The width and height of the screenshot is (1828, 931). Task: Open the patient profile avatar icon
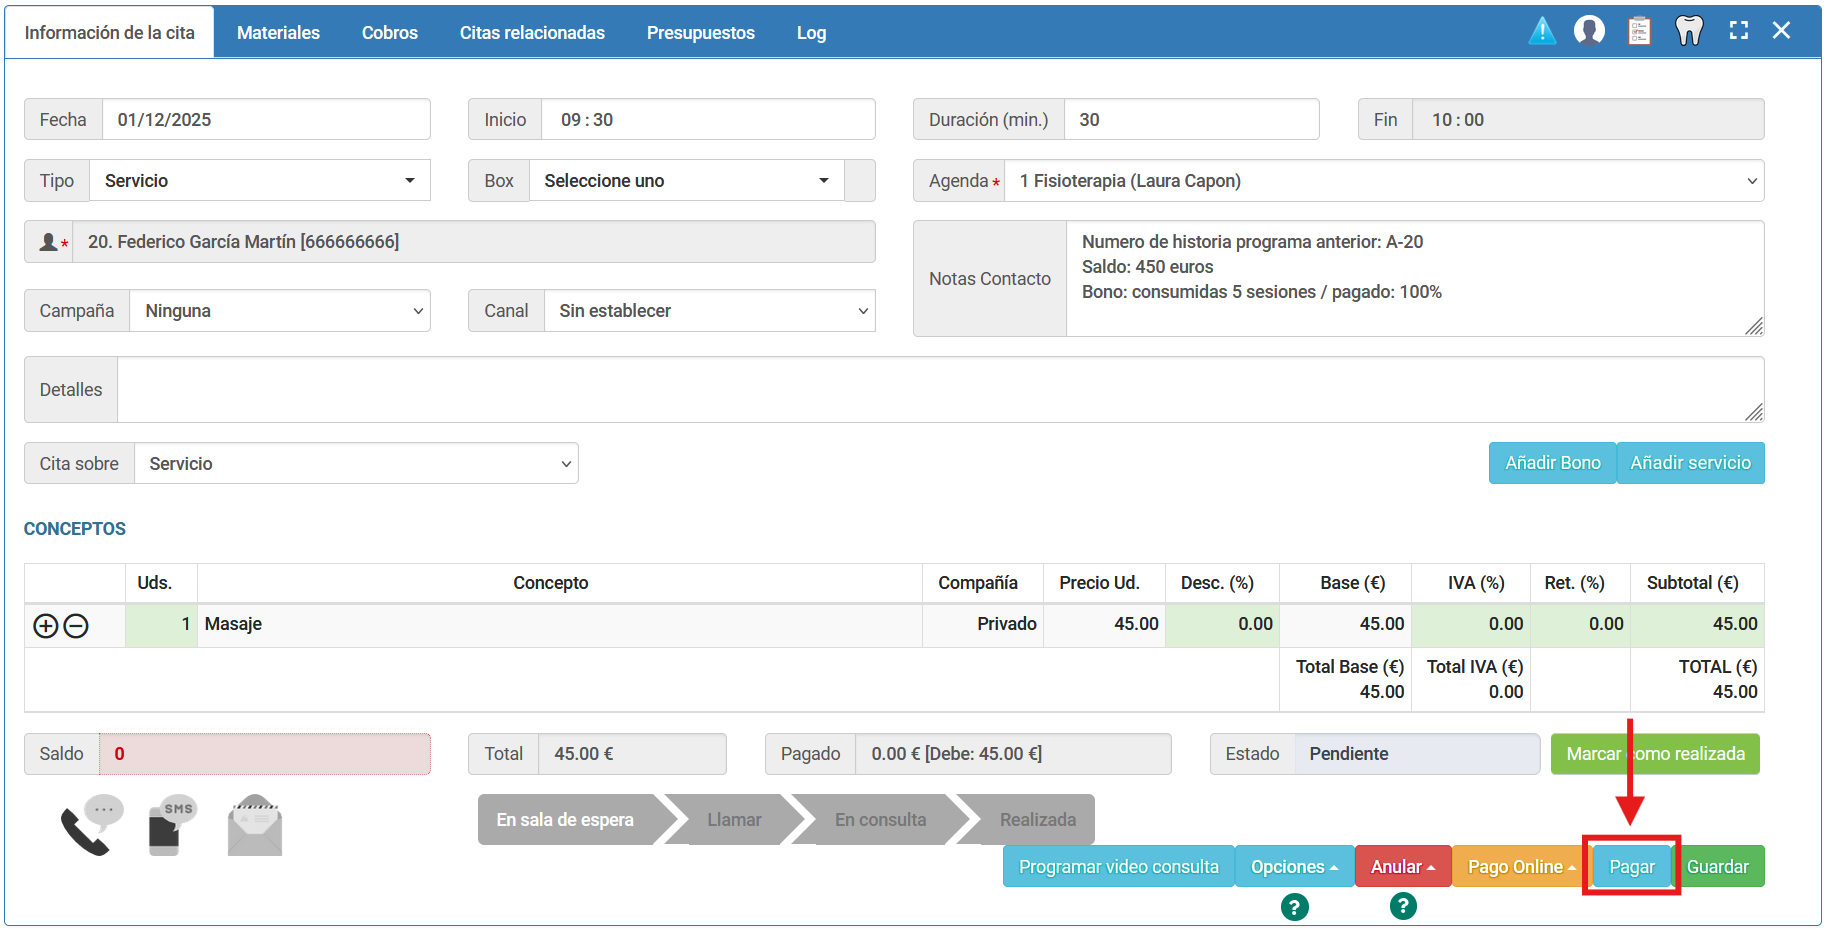point(1589,31)
